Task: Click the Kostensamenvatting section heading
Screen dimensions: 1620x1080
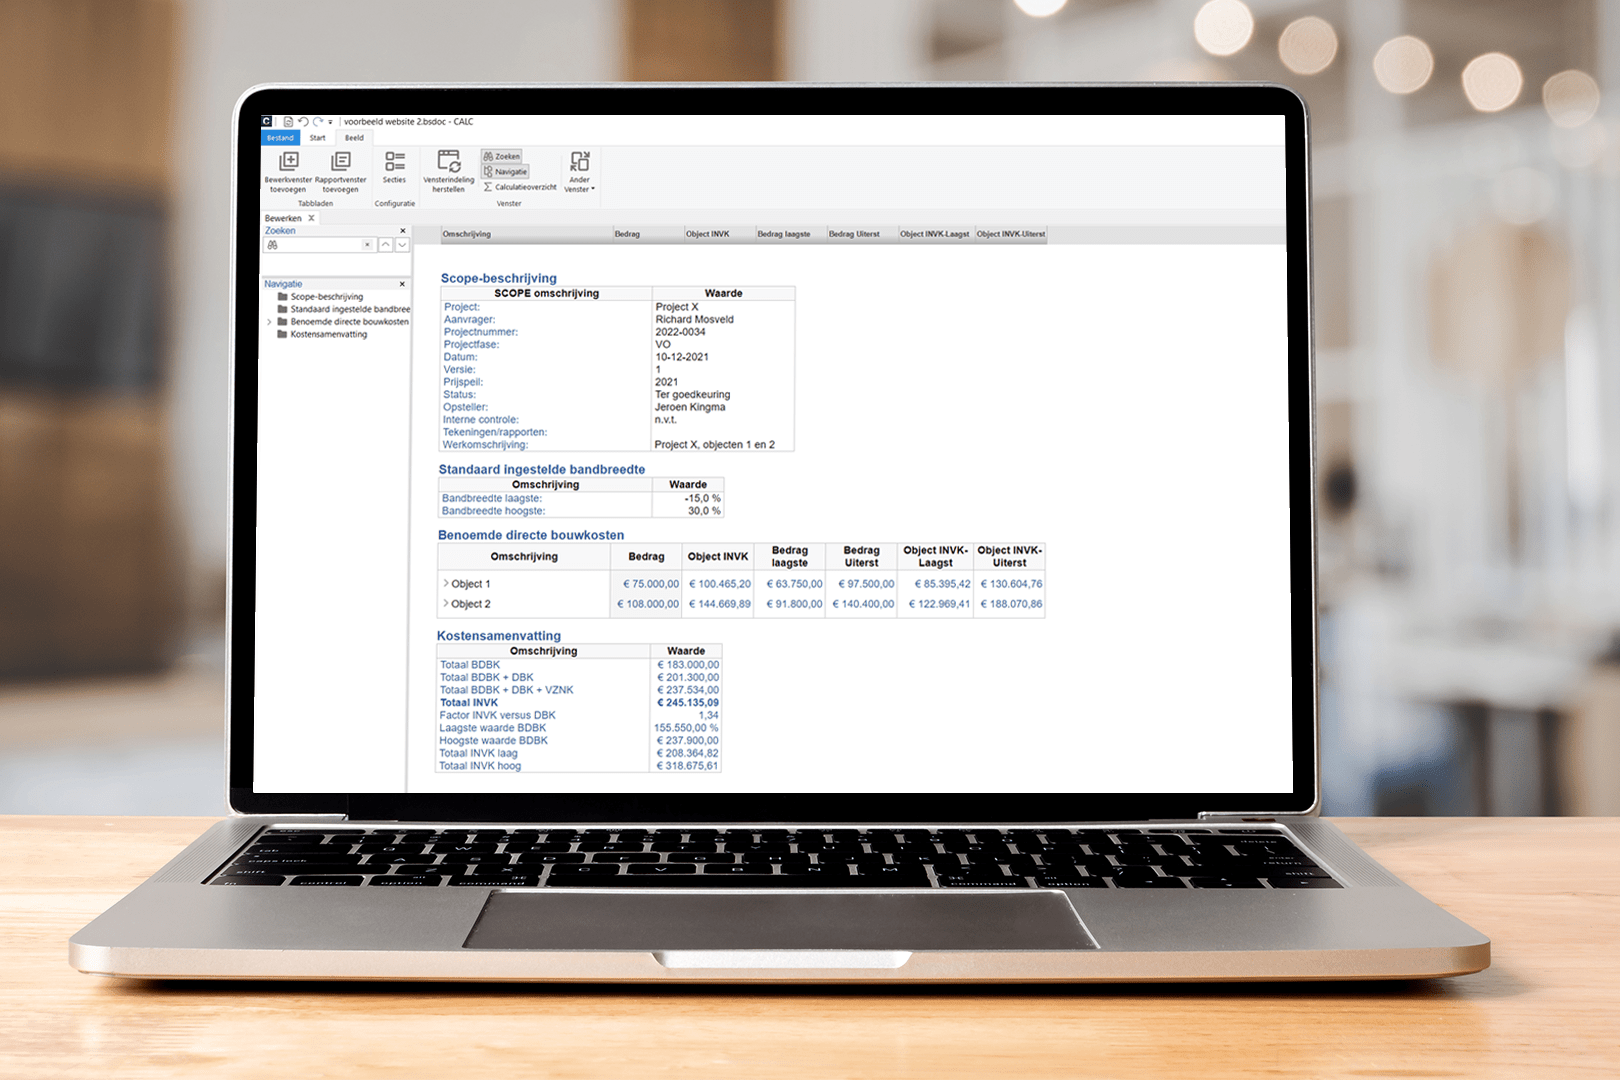Action: (498, 636)
